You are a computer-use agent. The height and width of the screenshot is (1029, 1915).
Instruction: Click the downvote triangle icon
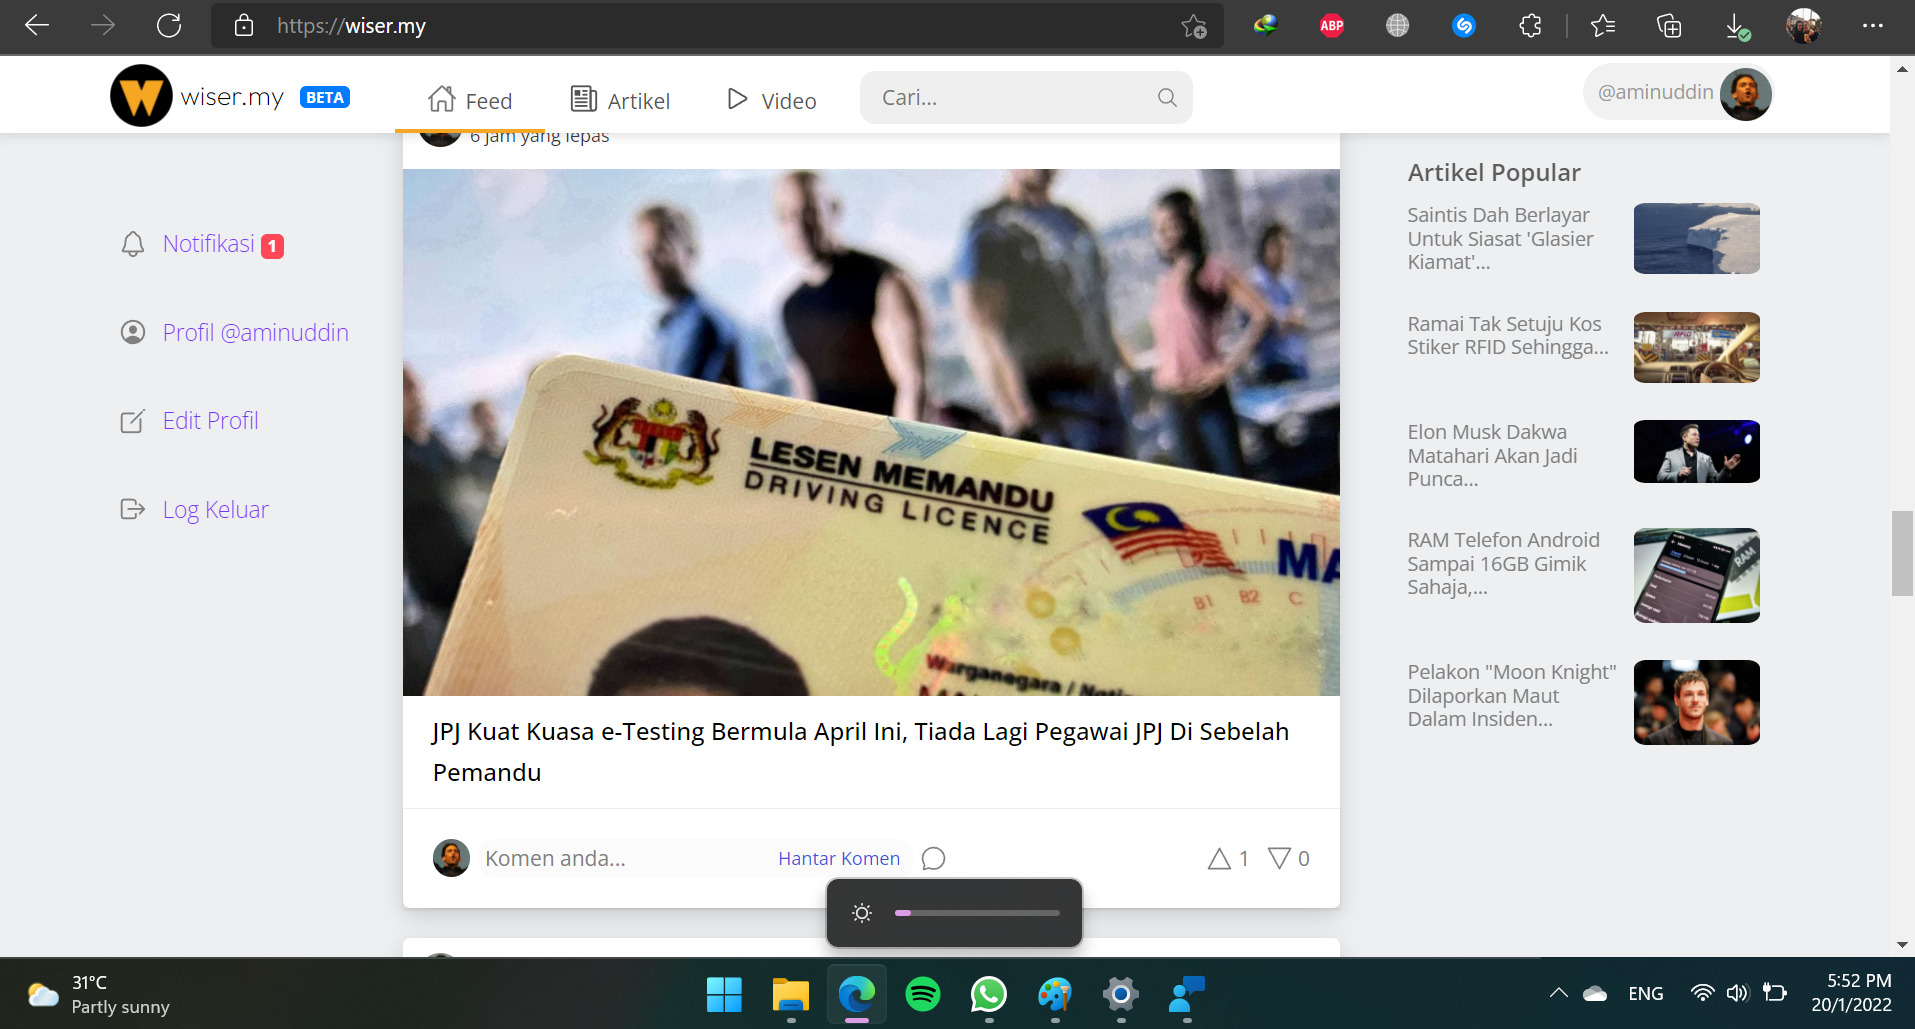1278,858
